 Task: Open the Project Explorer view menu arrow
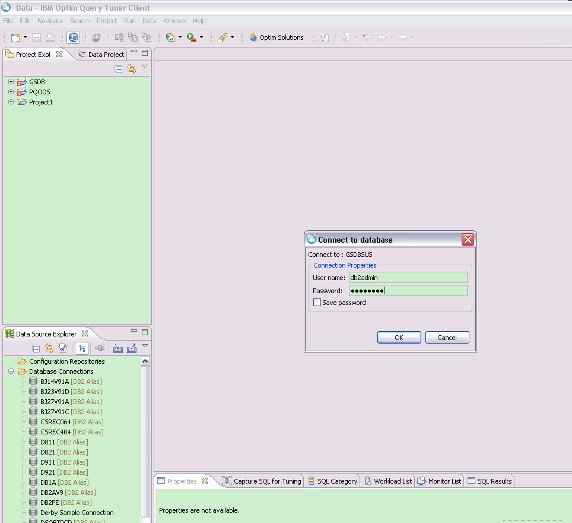click(x=145, y=67)
